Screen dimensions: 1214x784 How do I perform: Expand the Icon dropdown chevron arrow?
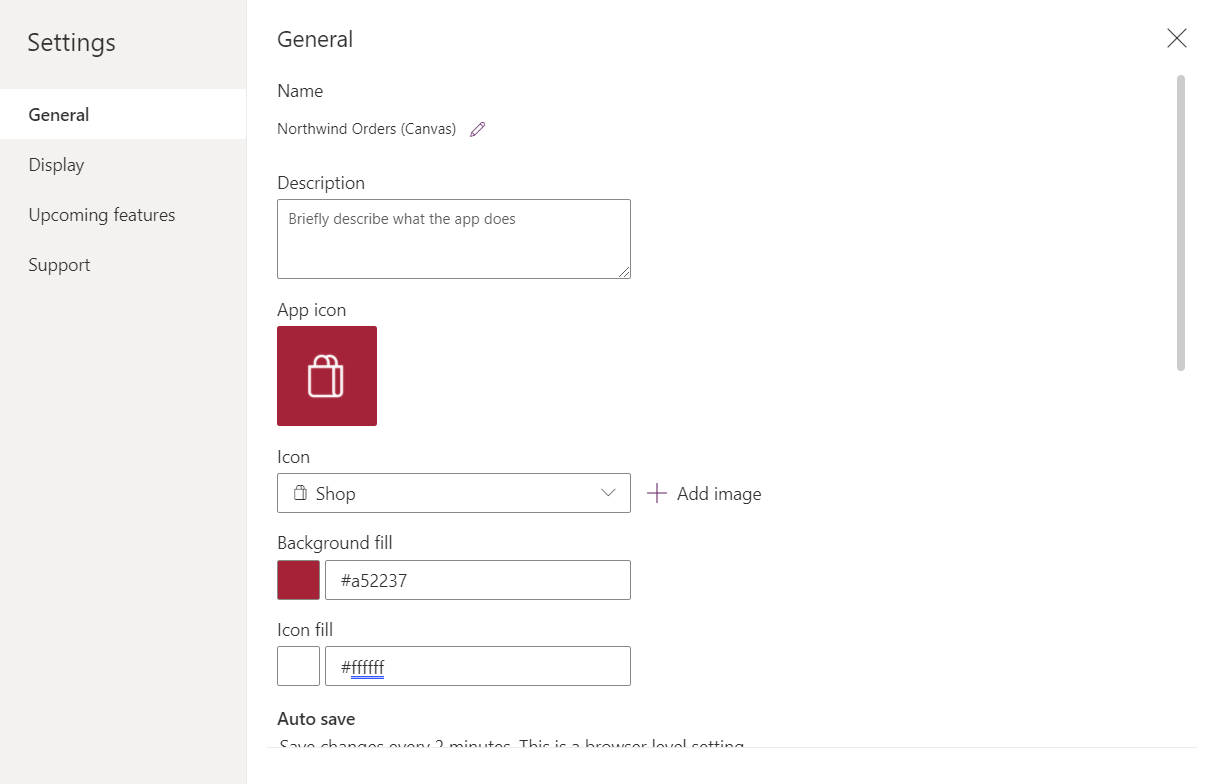point(608,493)
